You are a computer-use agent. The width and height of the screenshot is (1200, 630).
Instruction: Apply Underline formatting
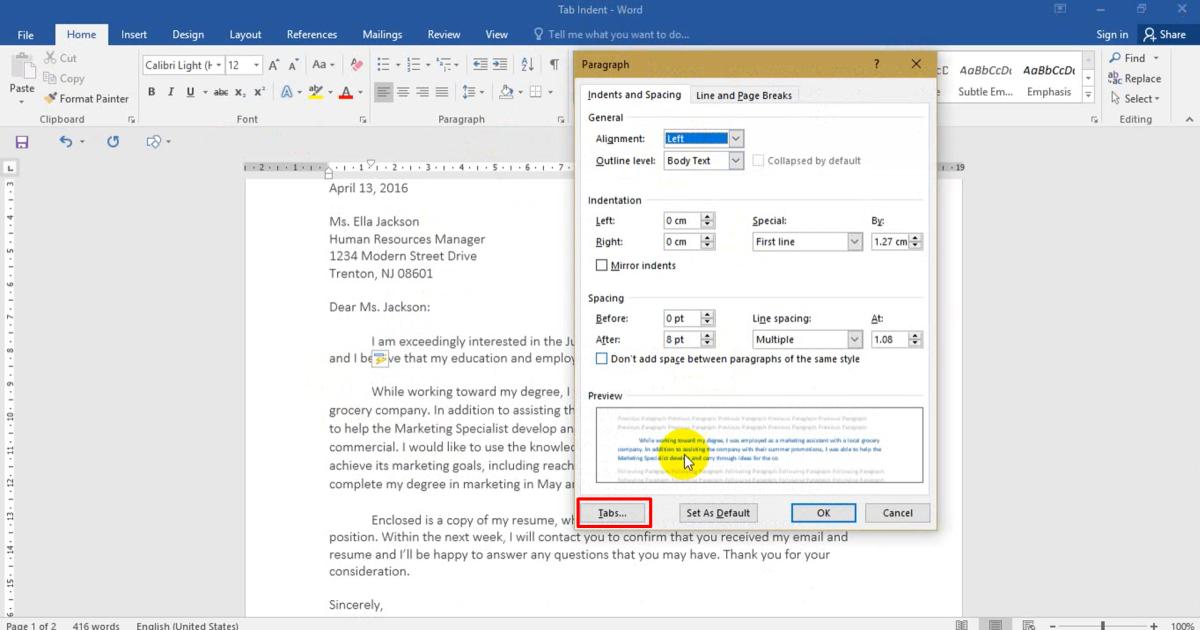tap(190, 92)
